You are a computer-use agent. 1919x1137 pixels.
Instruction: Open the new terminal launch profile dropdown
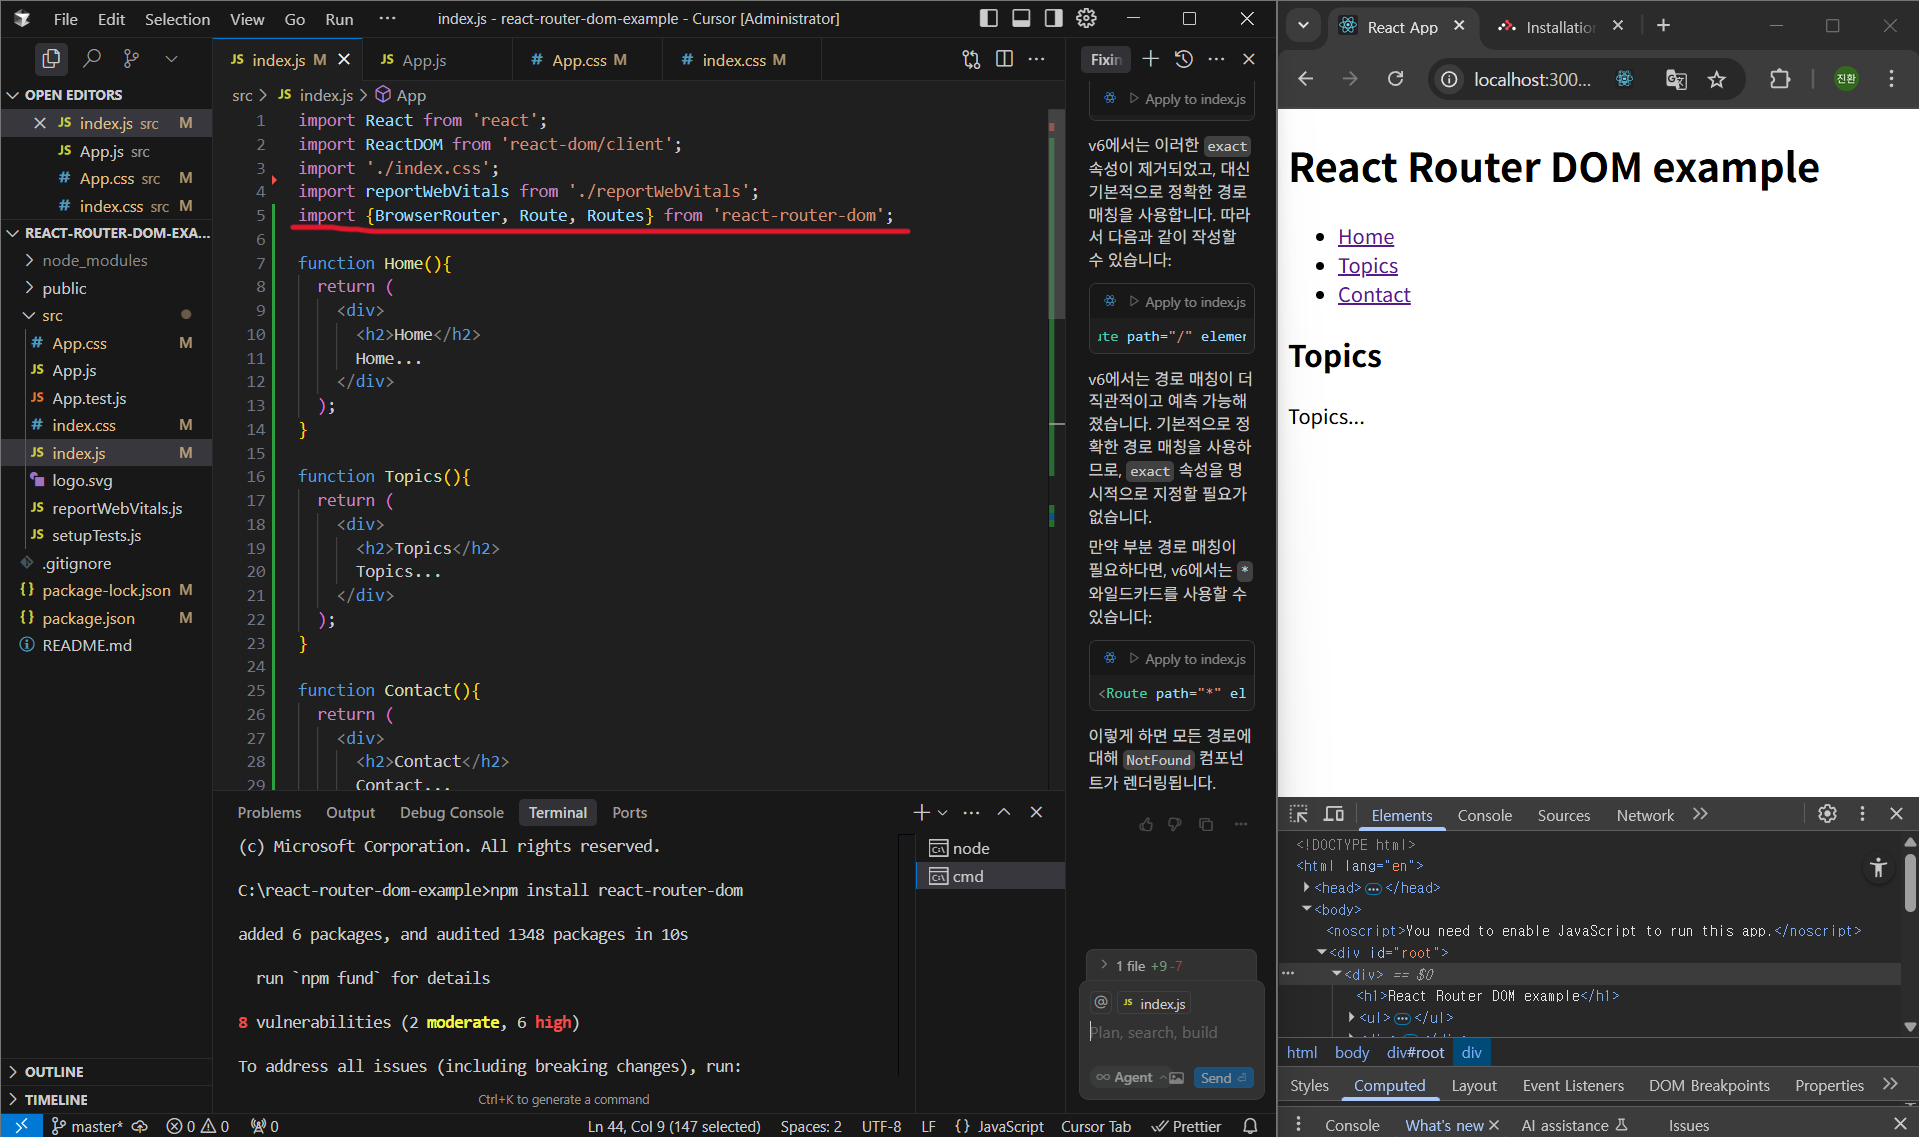[x=943, y=813]
